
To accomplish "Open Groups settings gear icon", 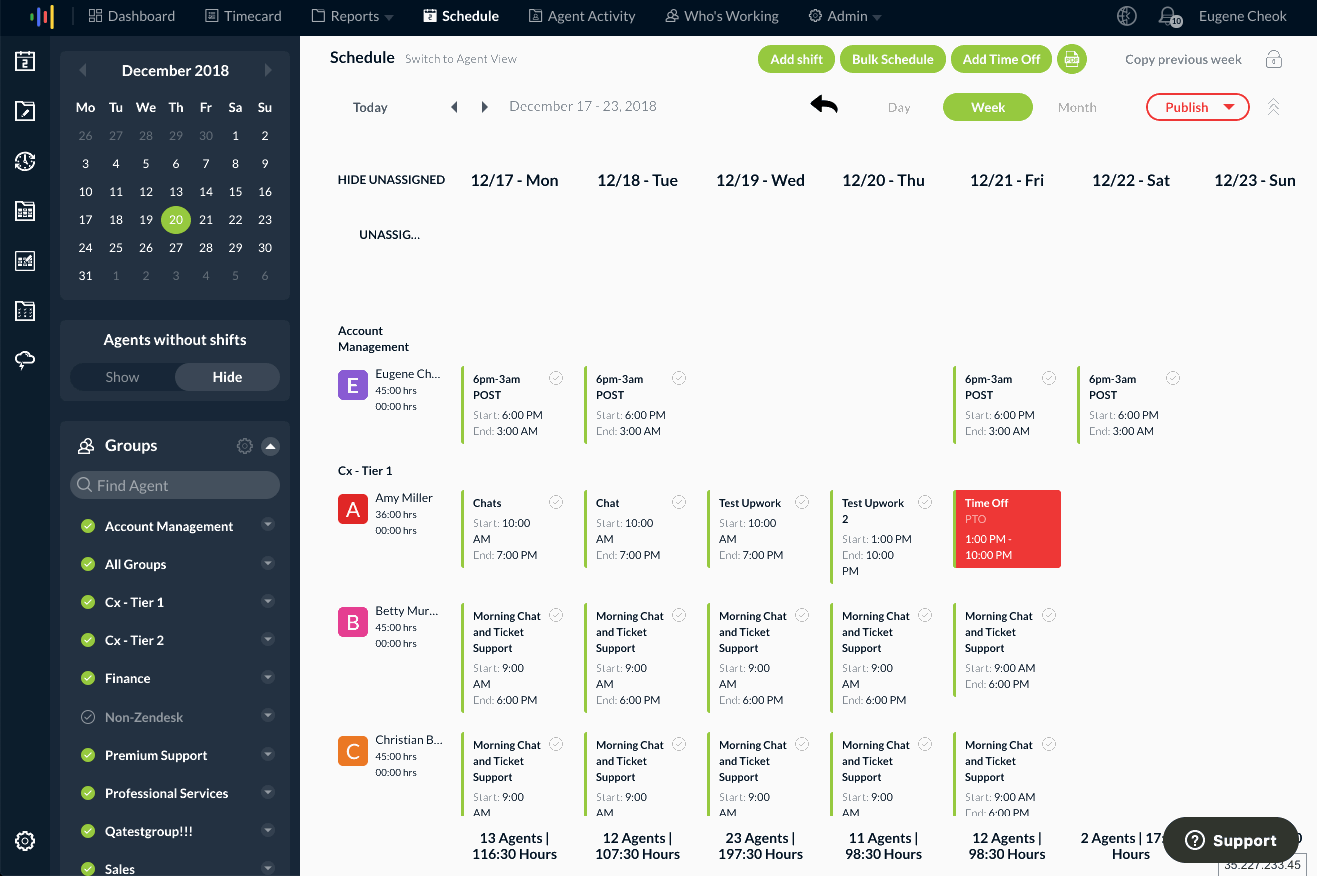I will pos(244,446).
